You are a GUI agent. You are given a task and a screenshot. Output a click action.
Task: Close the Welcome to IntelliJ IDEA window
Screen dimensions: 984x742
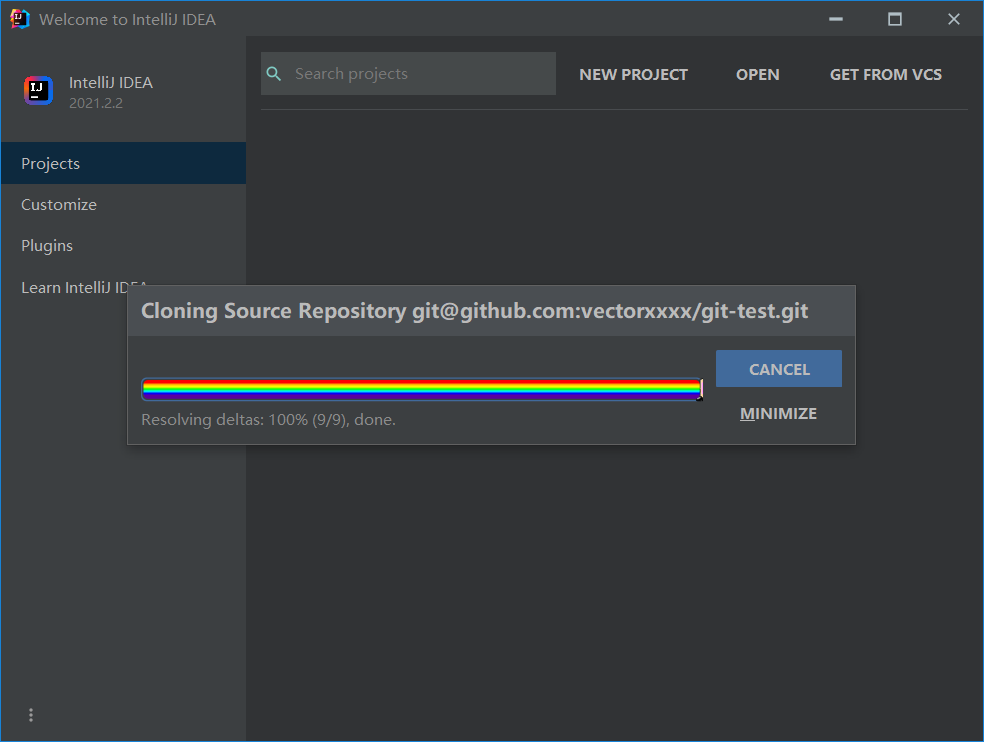(954, 19)
